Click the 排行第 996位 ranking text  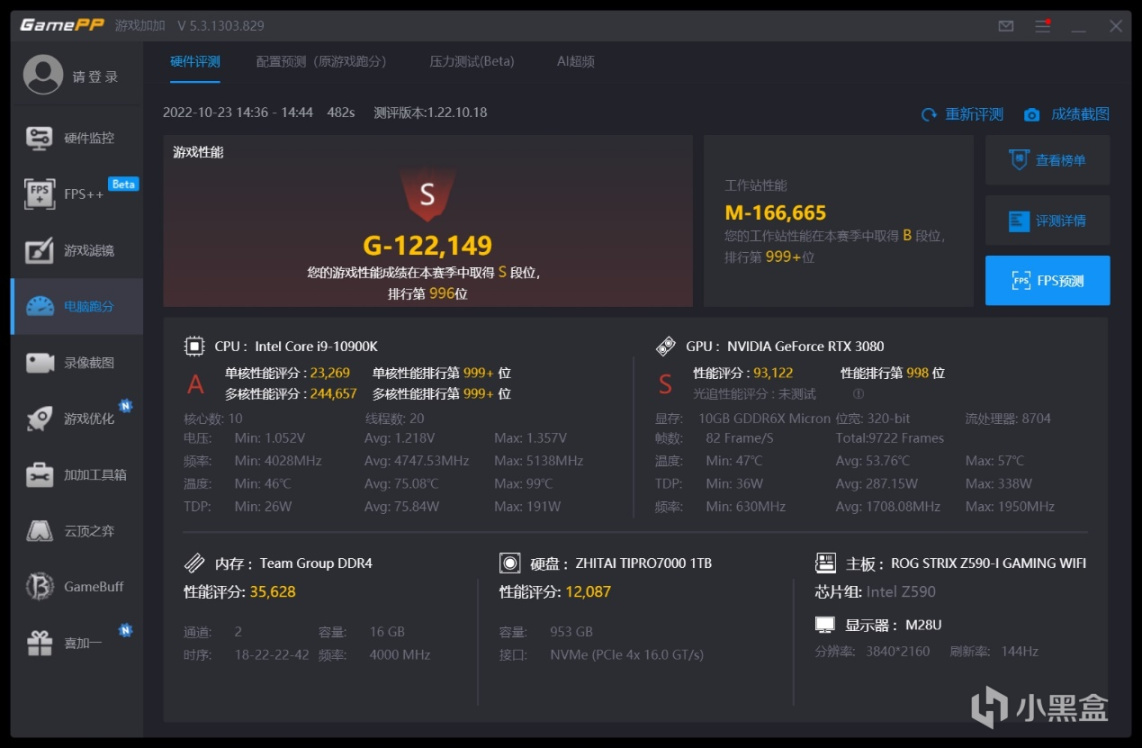pos(428,294)
